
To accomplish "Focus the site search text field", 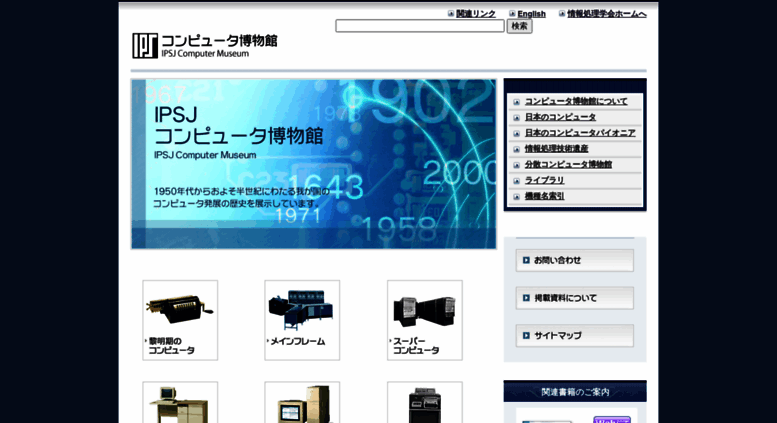I will point(420,26).
